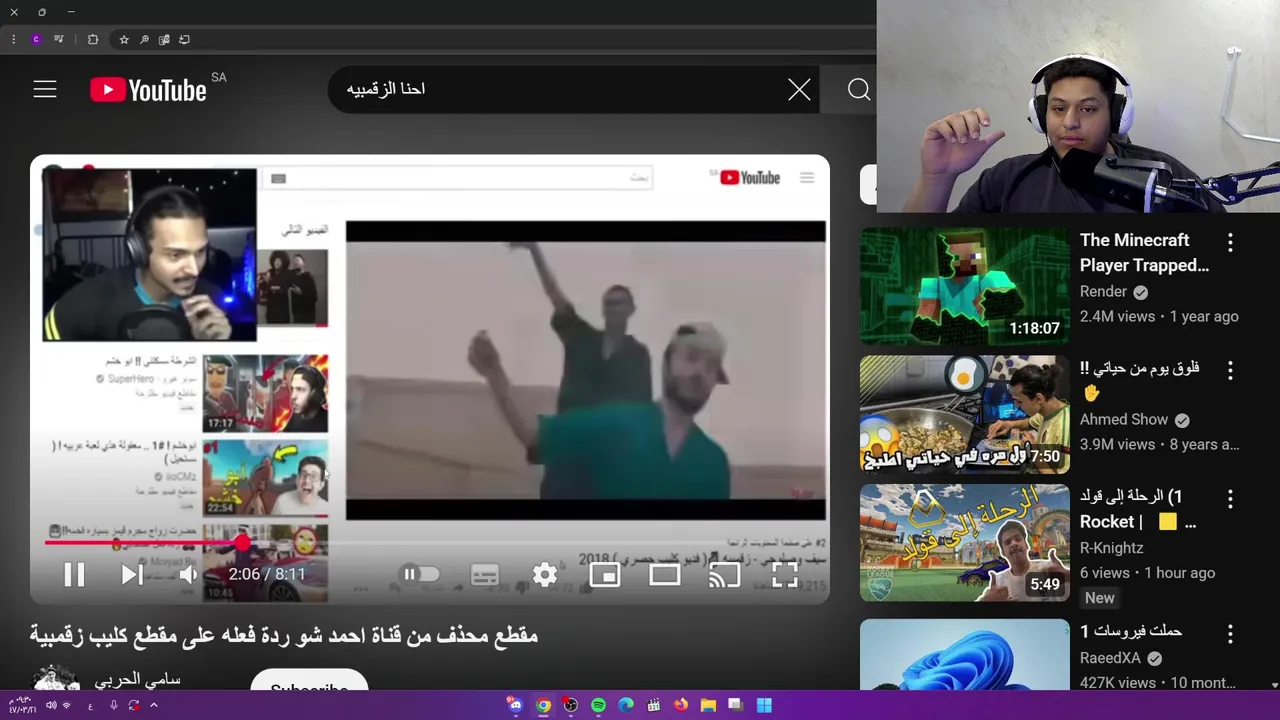This screenshot has height=720, width=1280.
Task: Open the R-Knightz channel name
Action: click(1111, 548)
